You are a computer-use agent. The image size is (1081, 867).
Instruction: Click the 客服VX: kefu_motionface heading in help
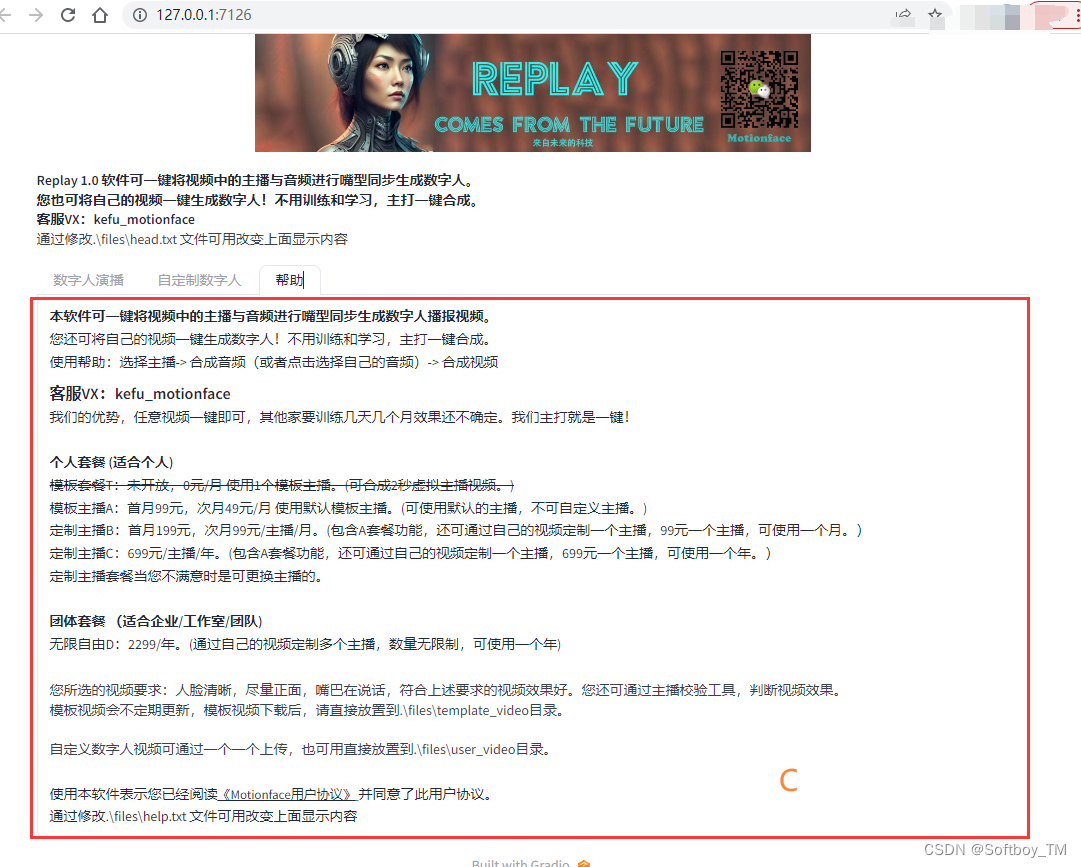click(140, 394)
